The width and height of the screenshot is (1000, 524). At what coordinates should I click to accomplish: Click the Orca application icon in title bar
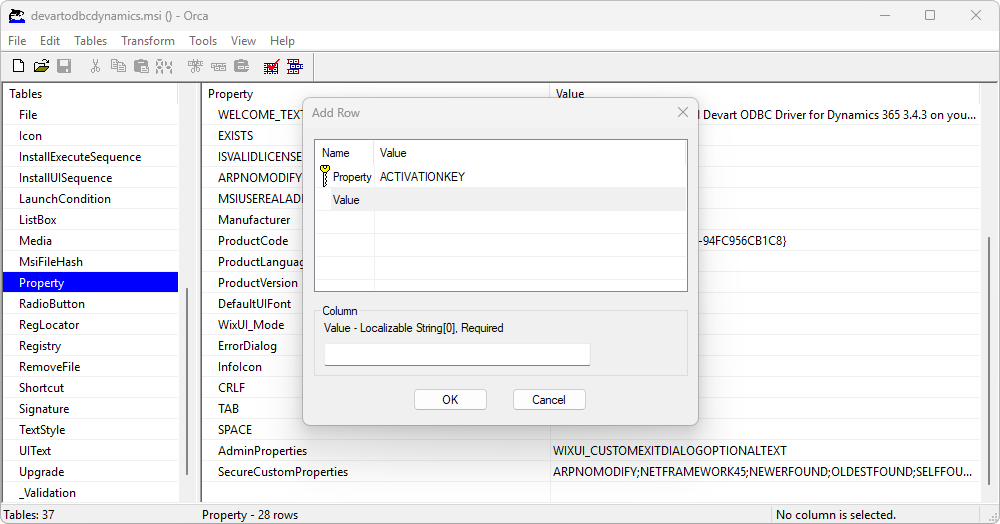click(x=17, y=16)
